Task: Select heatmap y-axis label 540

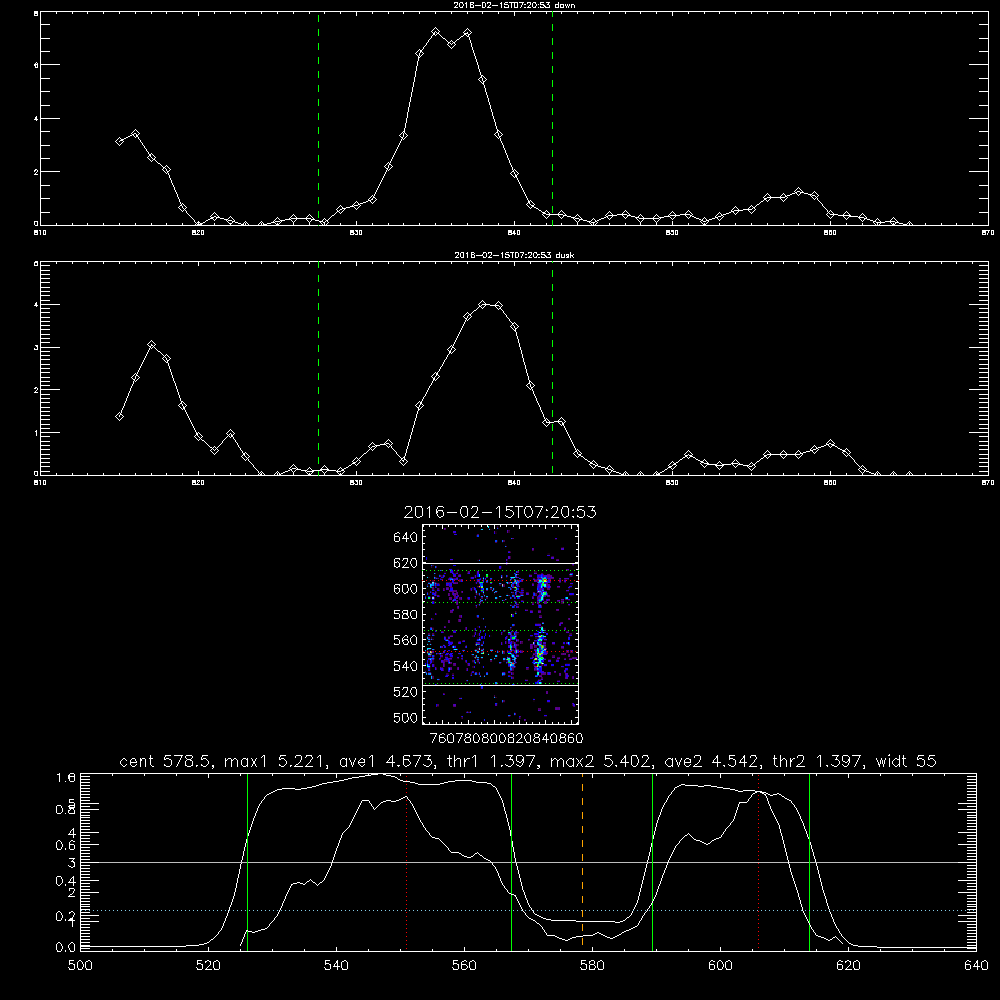Action: (x=406, y=666)
